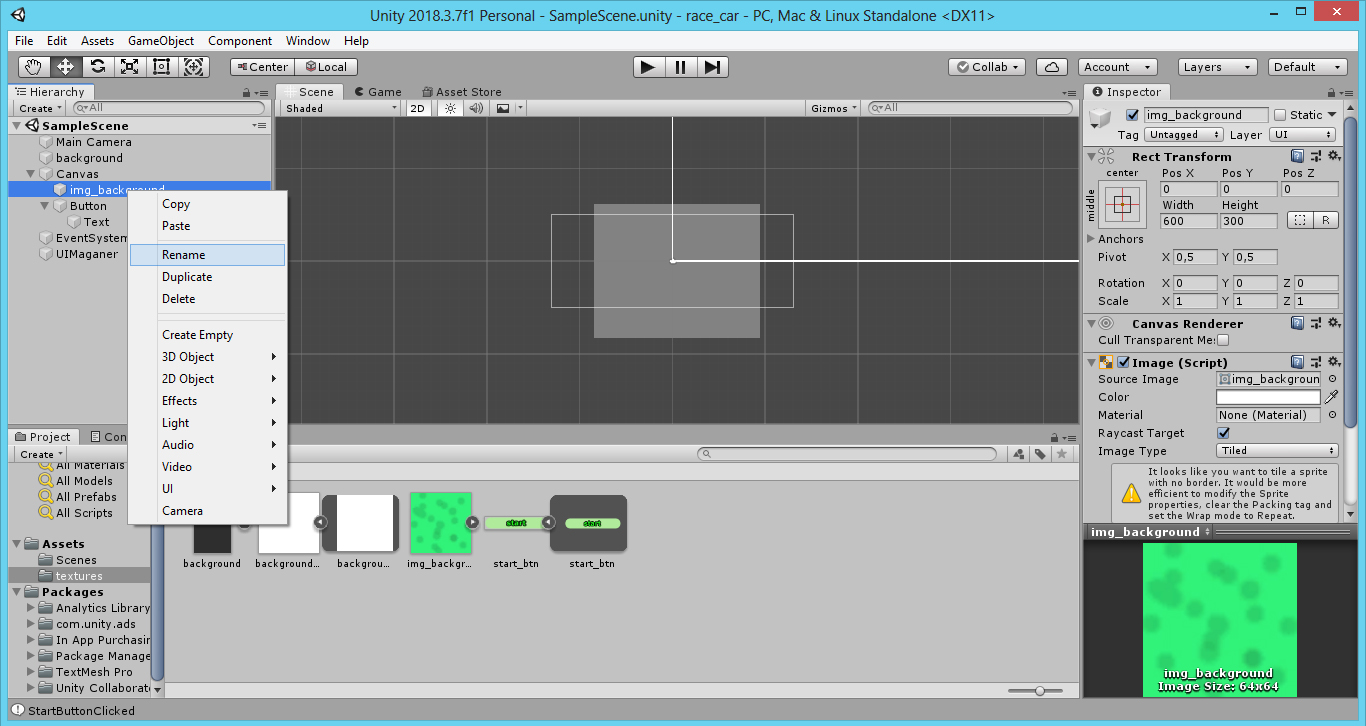Open the Layer dropdown showing UI

click(1303, 135)
